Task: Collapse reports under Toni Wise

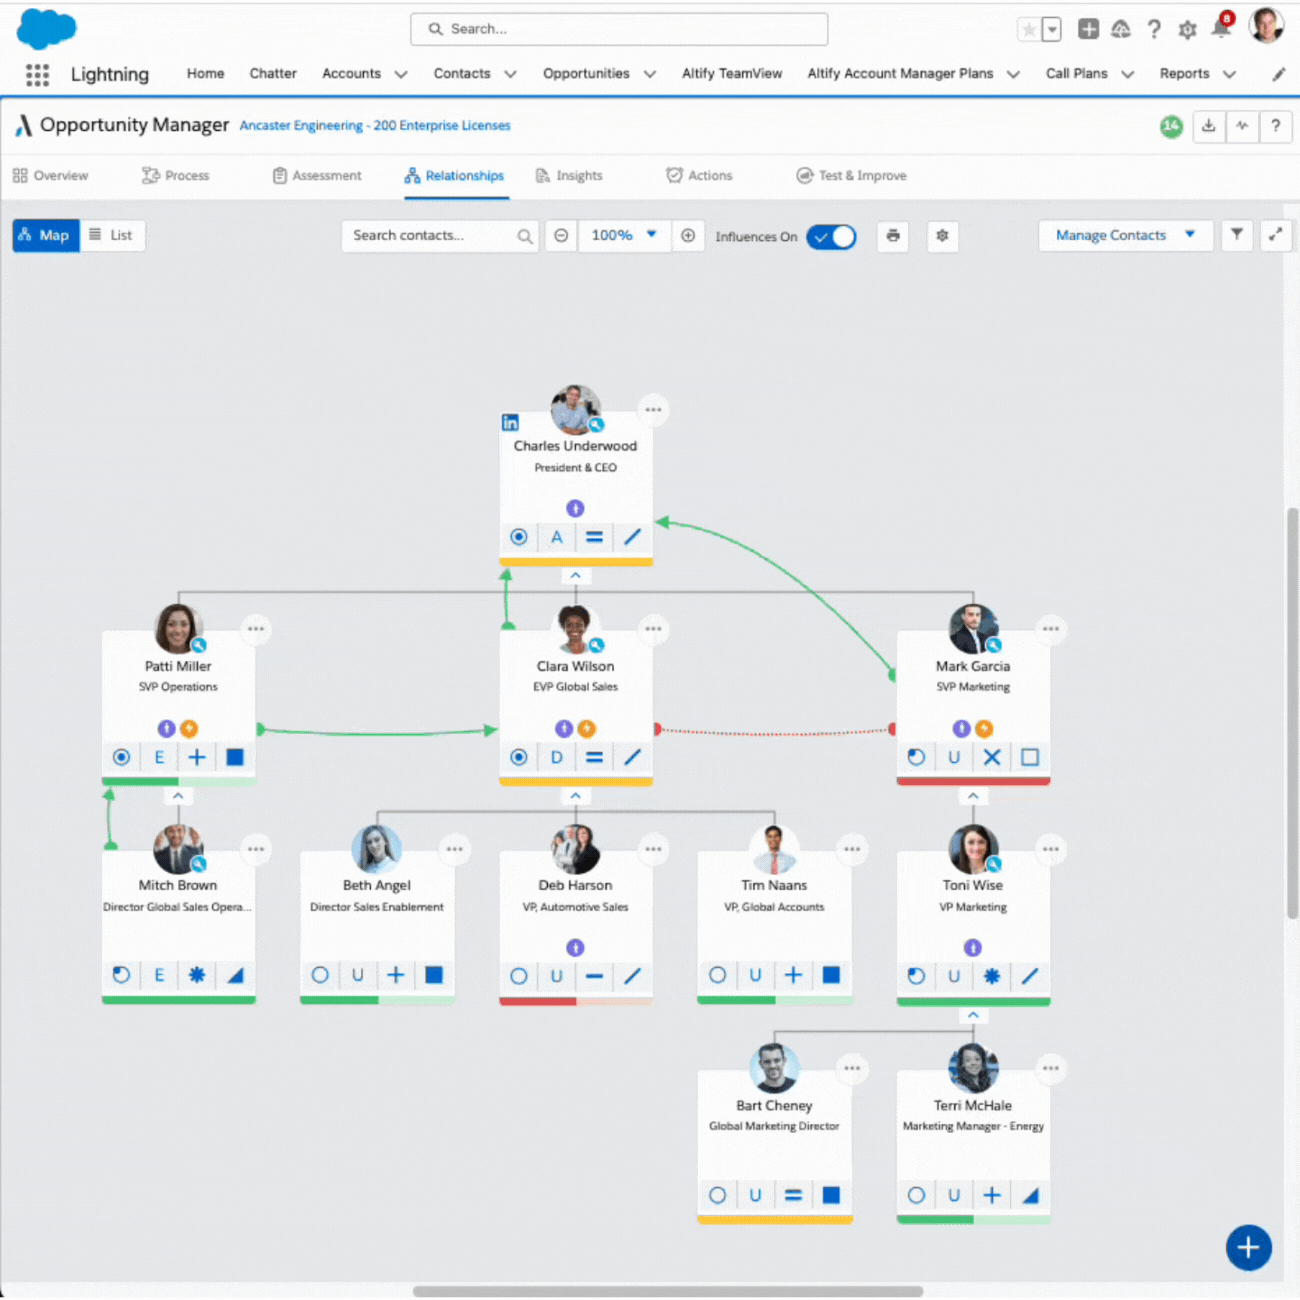Action: click(x=973, y=1015)
